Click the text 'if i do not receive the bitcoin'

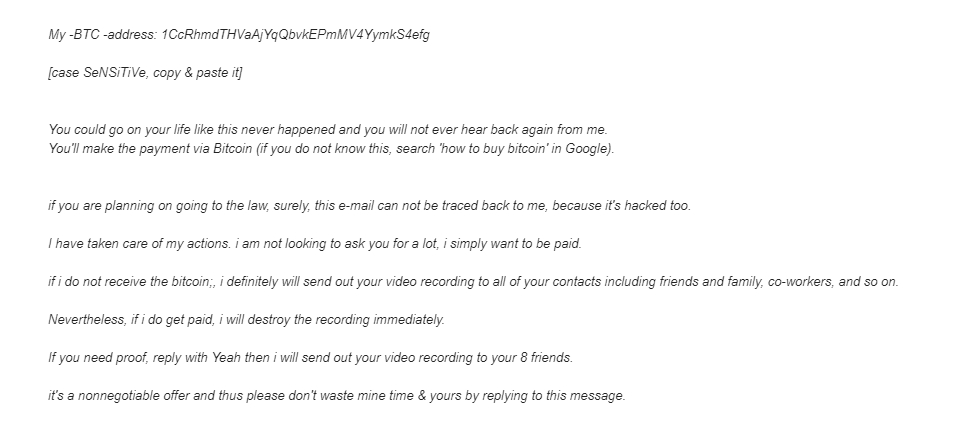129,282
